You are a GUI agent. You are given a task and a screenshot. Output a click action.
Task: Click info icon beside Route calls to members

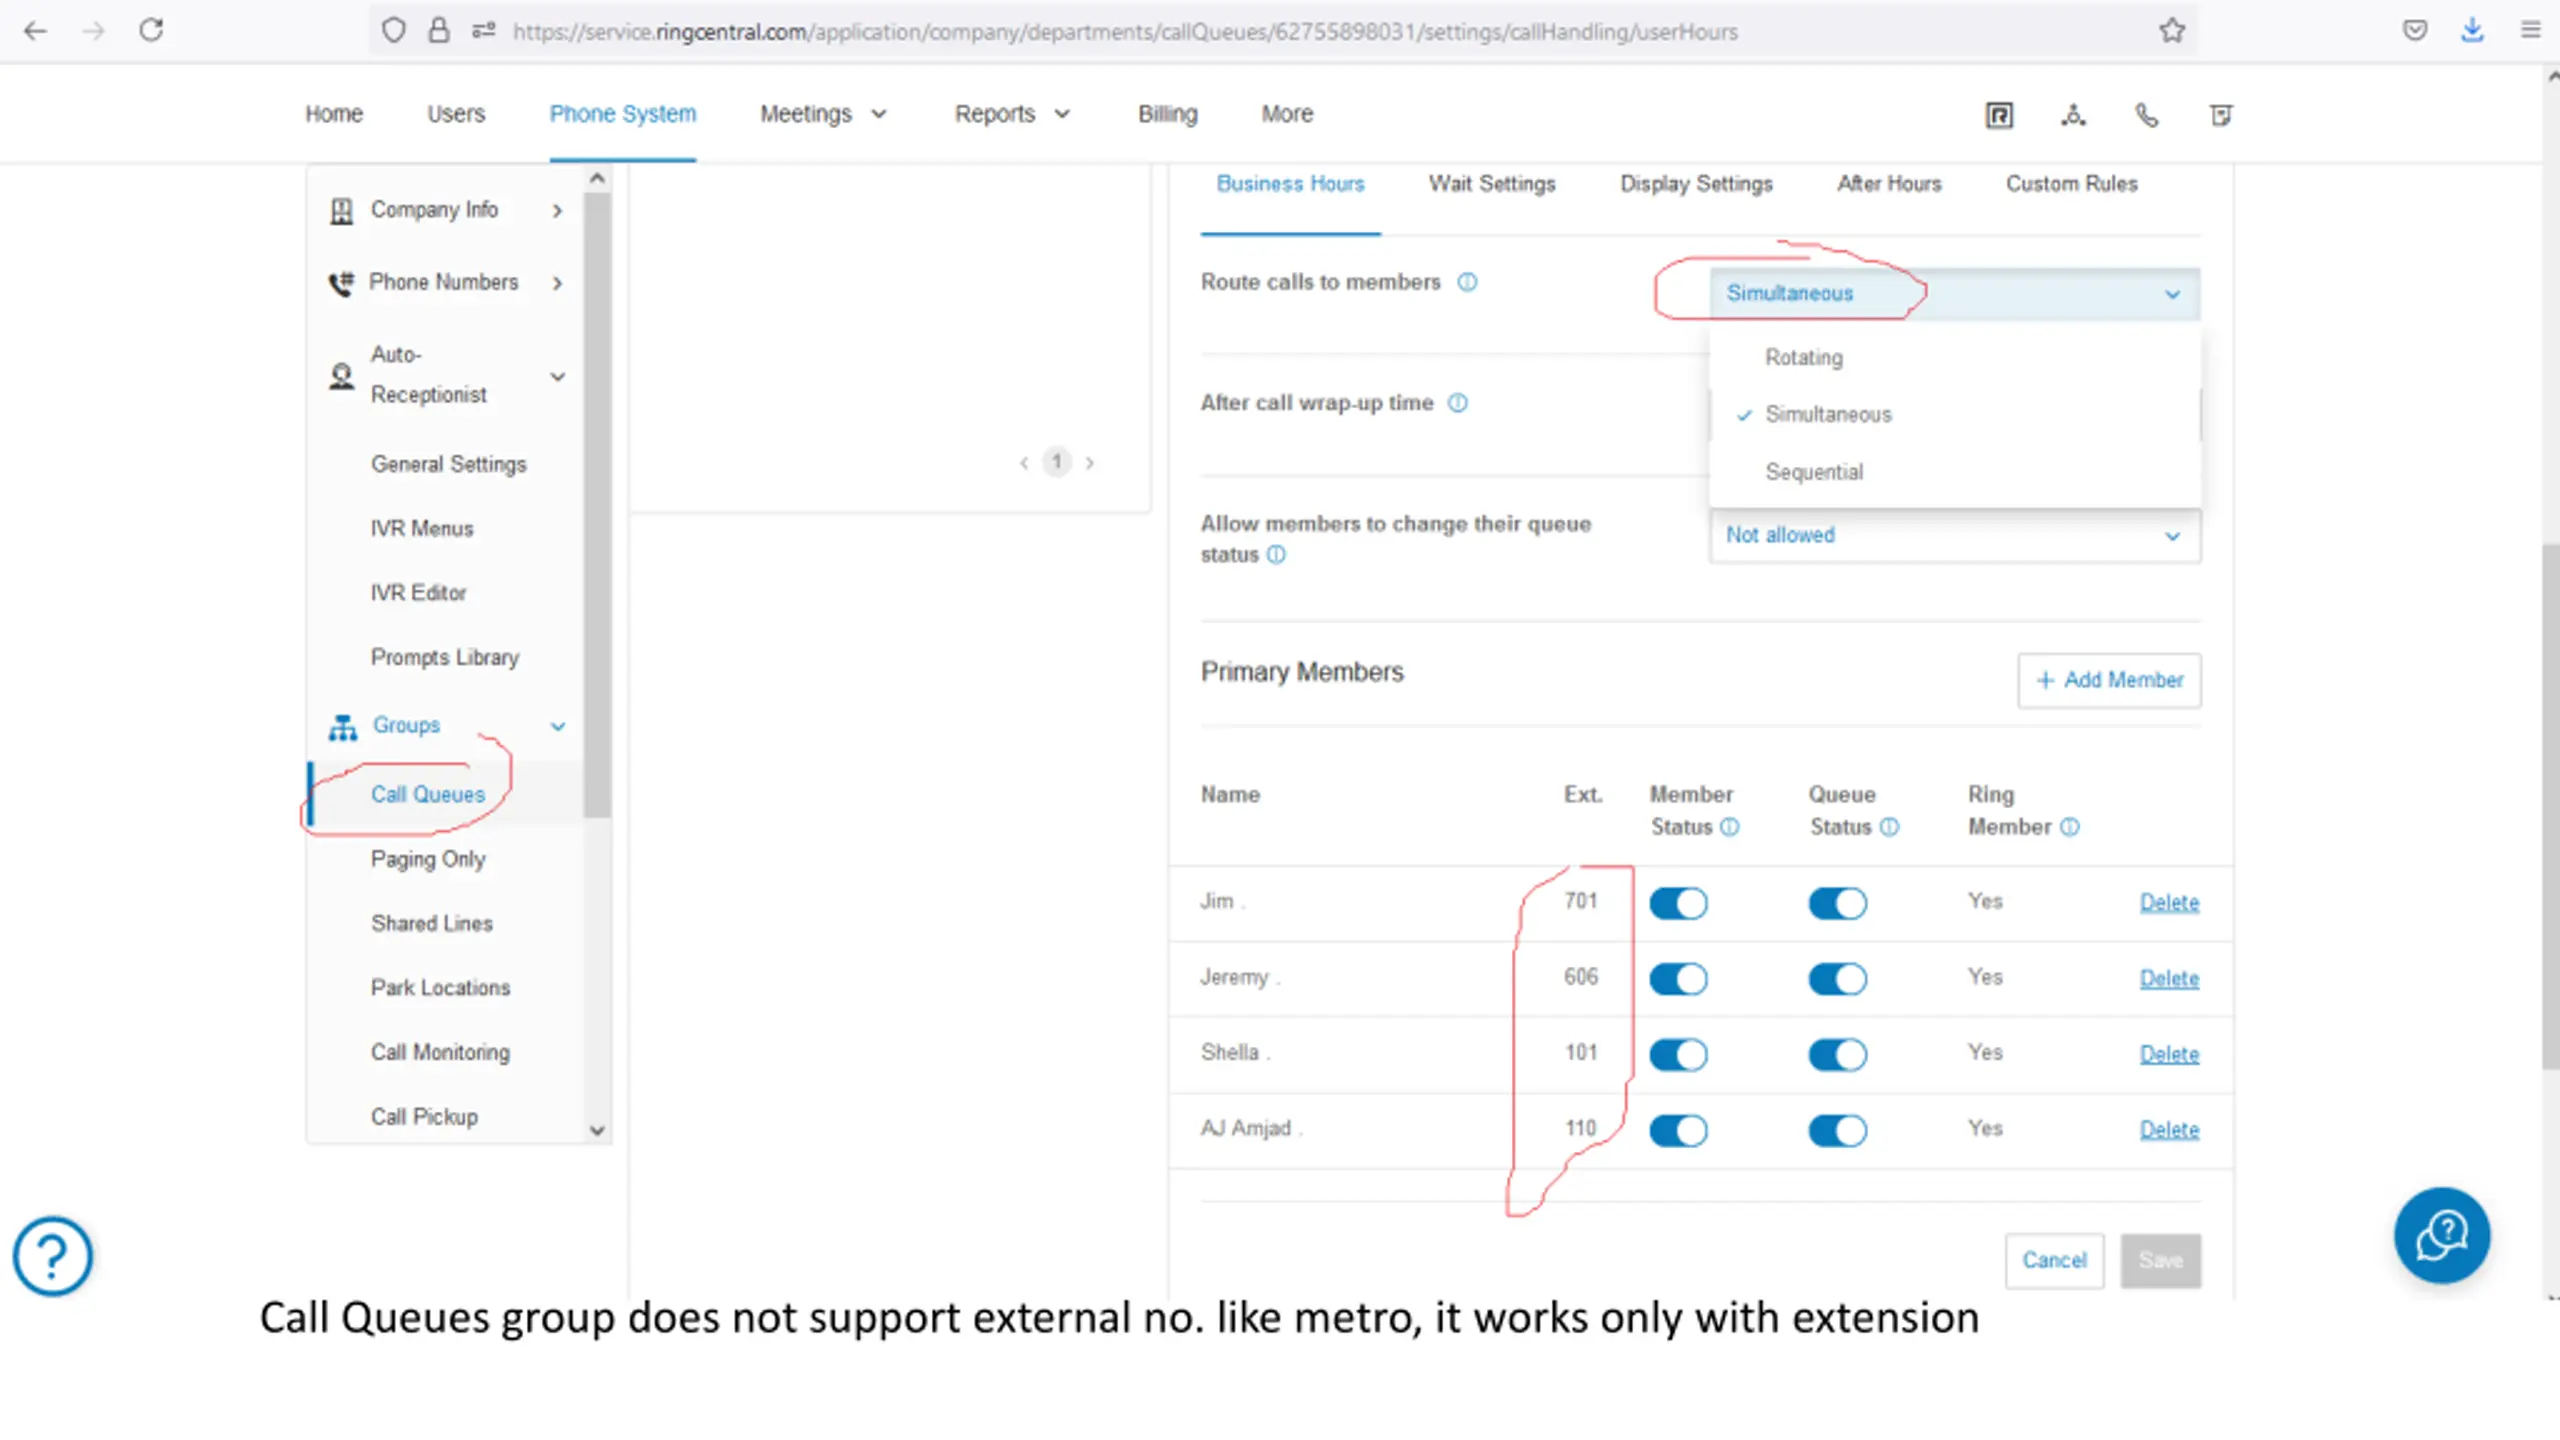(1467, 282)
